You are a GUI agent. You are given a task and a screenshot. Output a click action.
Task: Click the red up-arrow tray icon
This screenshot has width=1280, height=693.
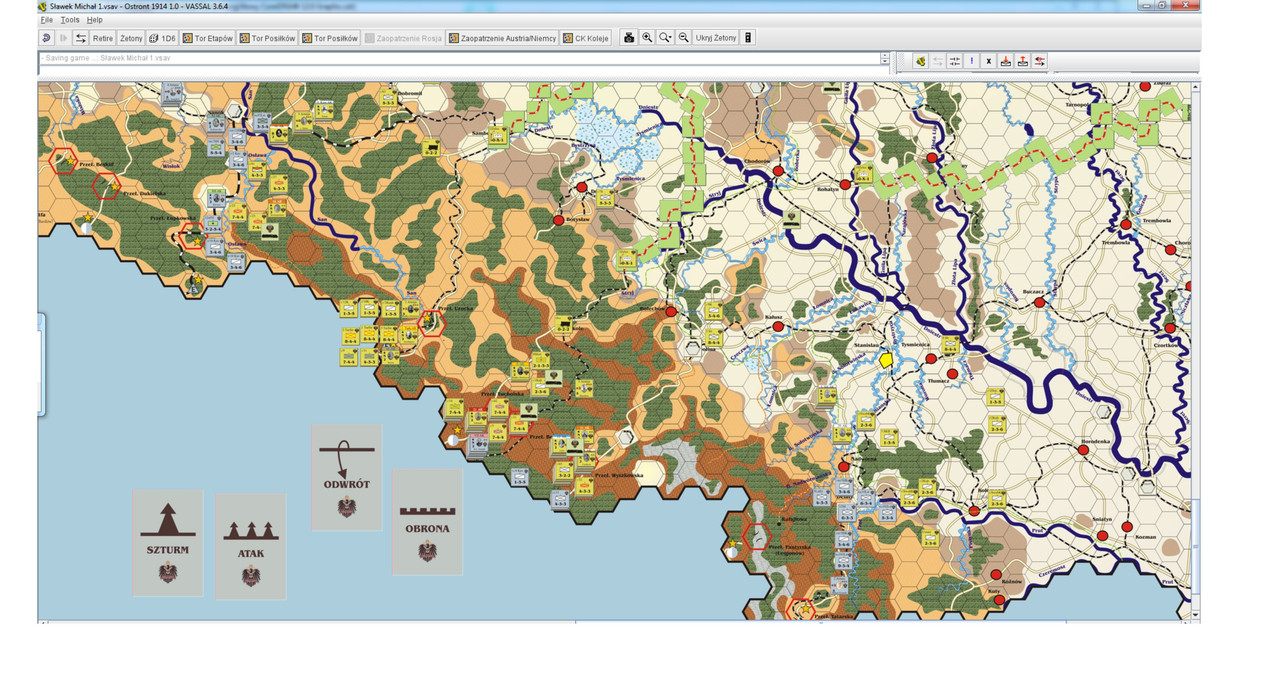[x=1023, y=61]
